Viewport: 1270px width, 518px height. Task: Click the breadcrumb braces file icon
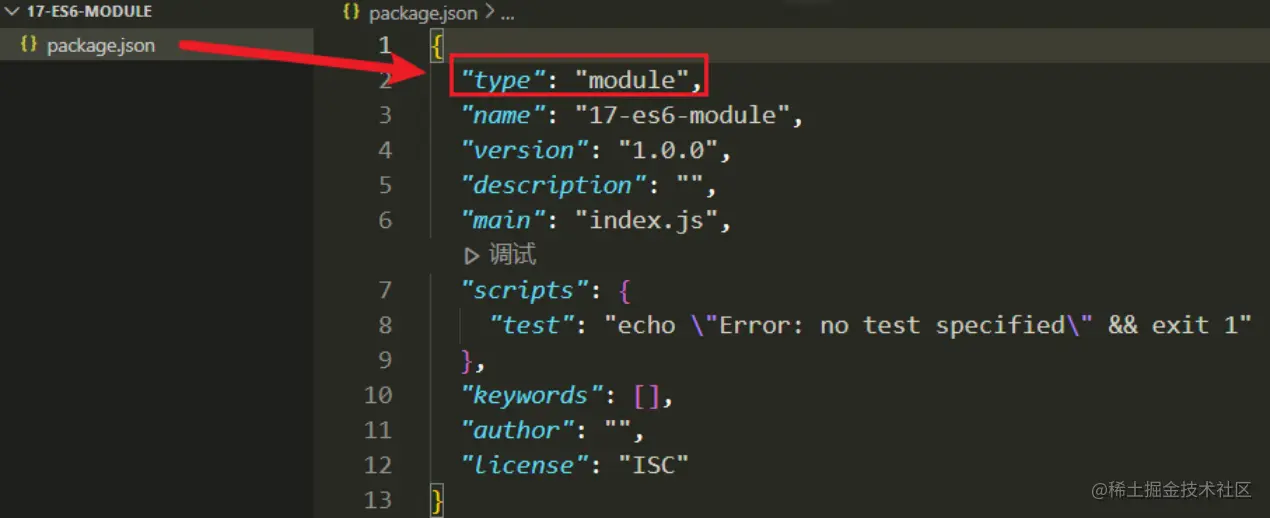pyautogui.click(x=351, y=12)
